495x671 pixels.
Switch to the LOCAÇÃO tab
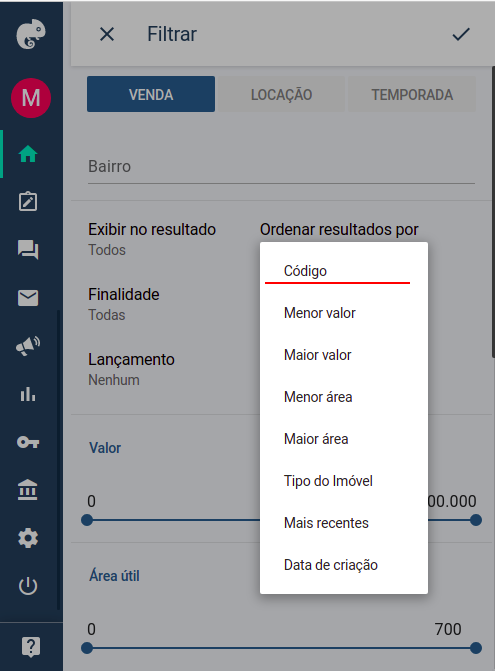pyautogui.click(x=282, y=94)
